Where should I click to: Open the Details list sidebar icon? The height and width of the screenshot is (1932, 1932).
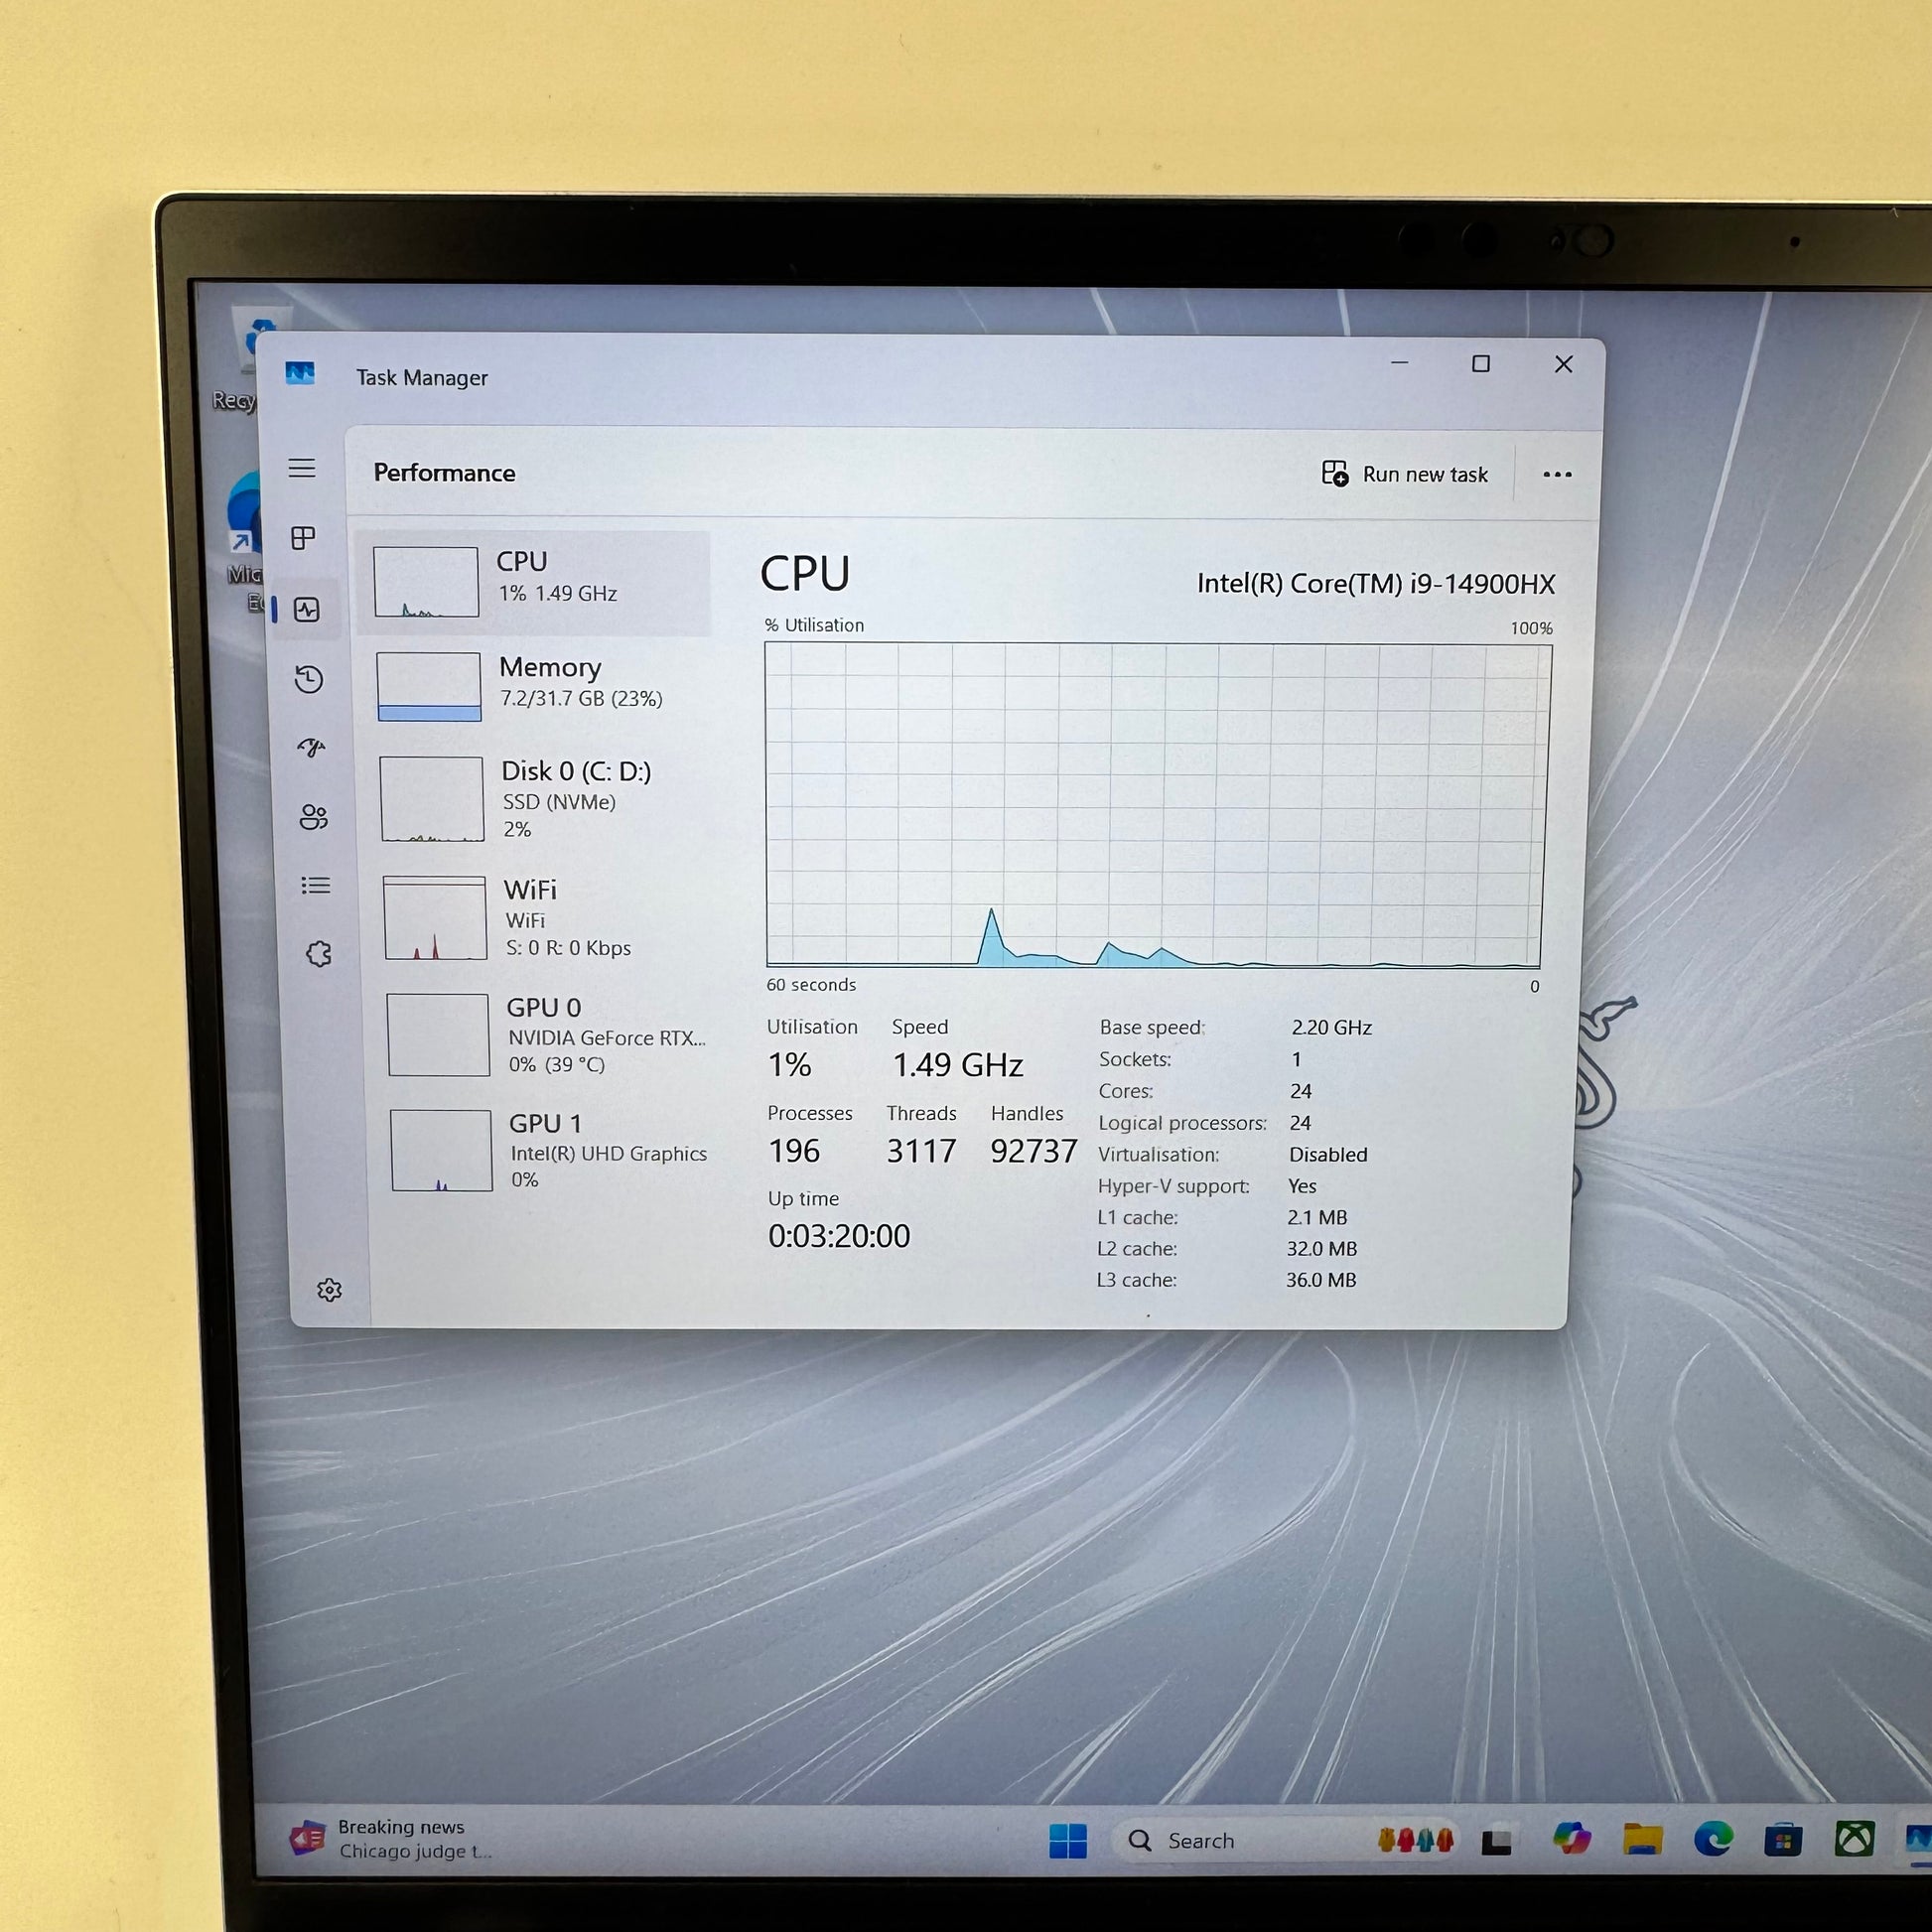point(316,885)
